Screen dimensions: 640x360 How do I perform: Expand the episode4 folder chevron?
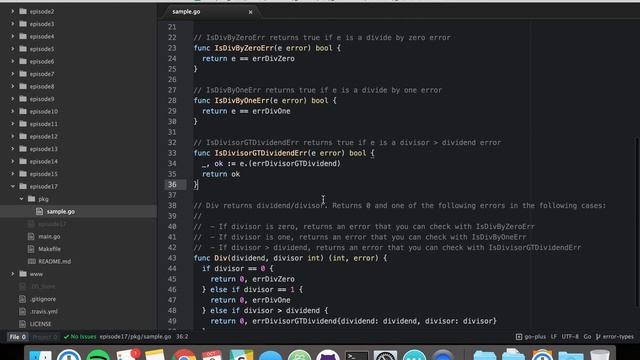pyautogui.click(x=13, y=36)
